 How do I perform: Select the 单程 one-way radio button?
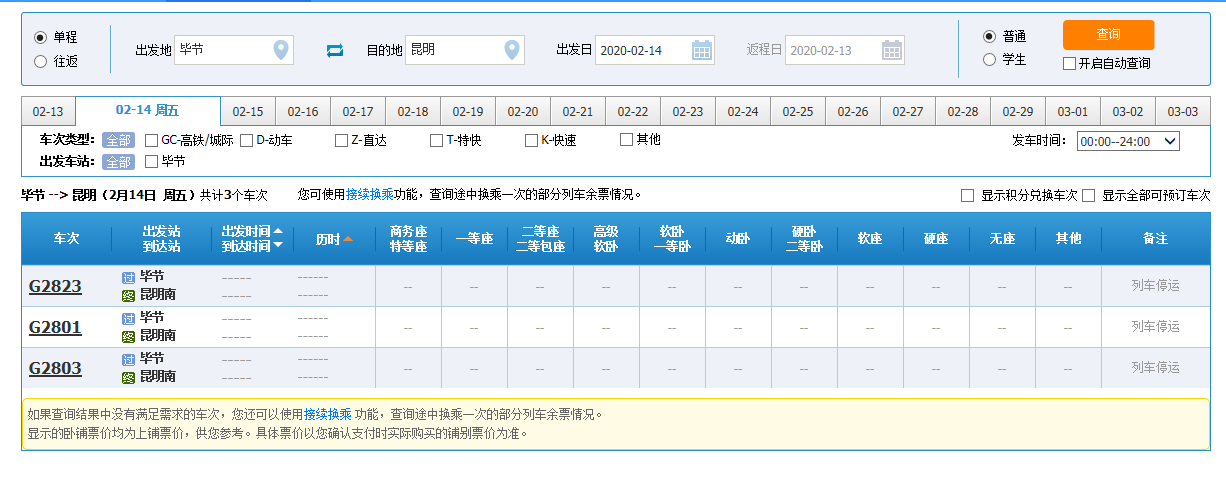pos(40,37)
